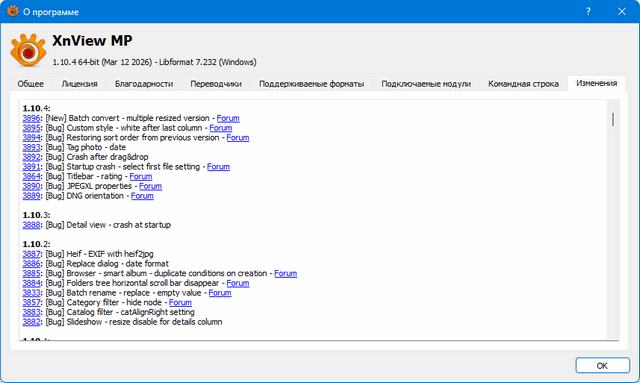This screenshot has width=640, height=383.
Task: Click the 1.10.3: version heading
Action: point(36,215)
